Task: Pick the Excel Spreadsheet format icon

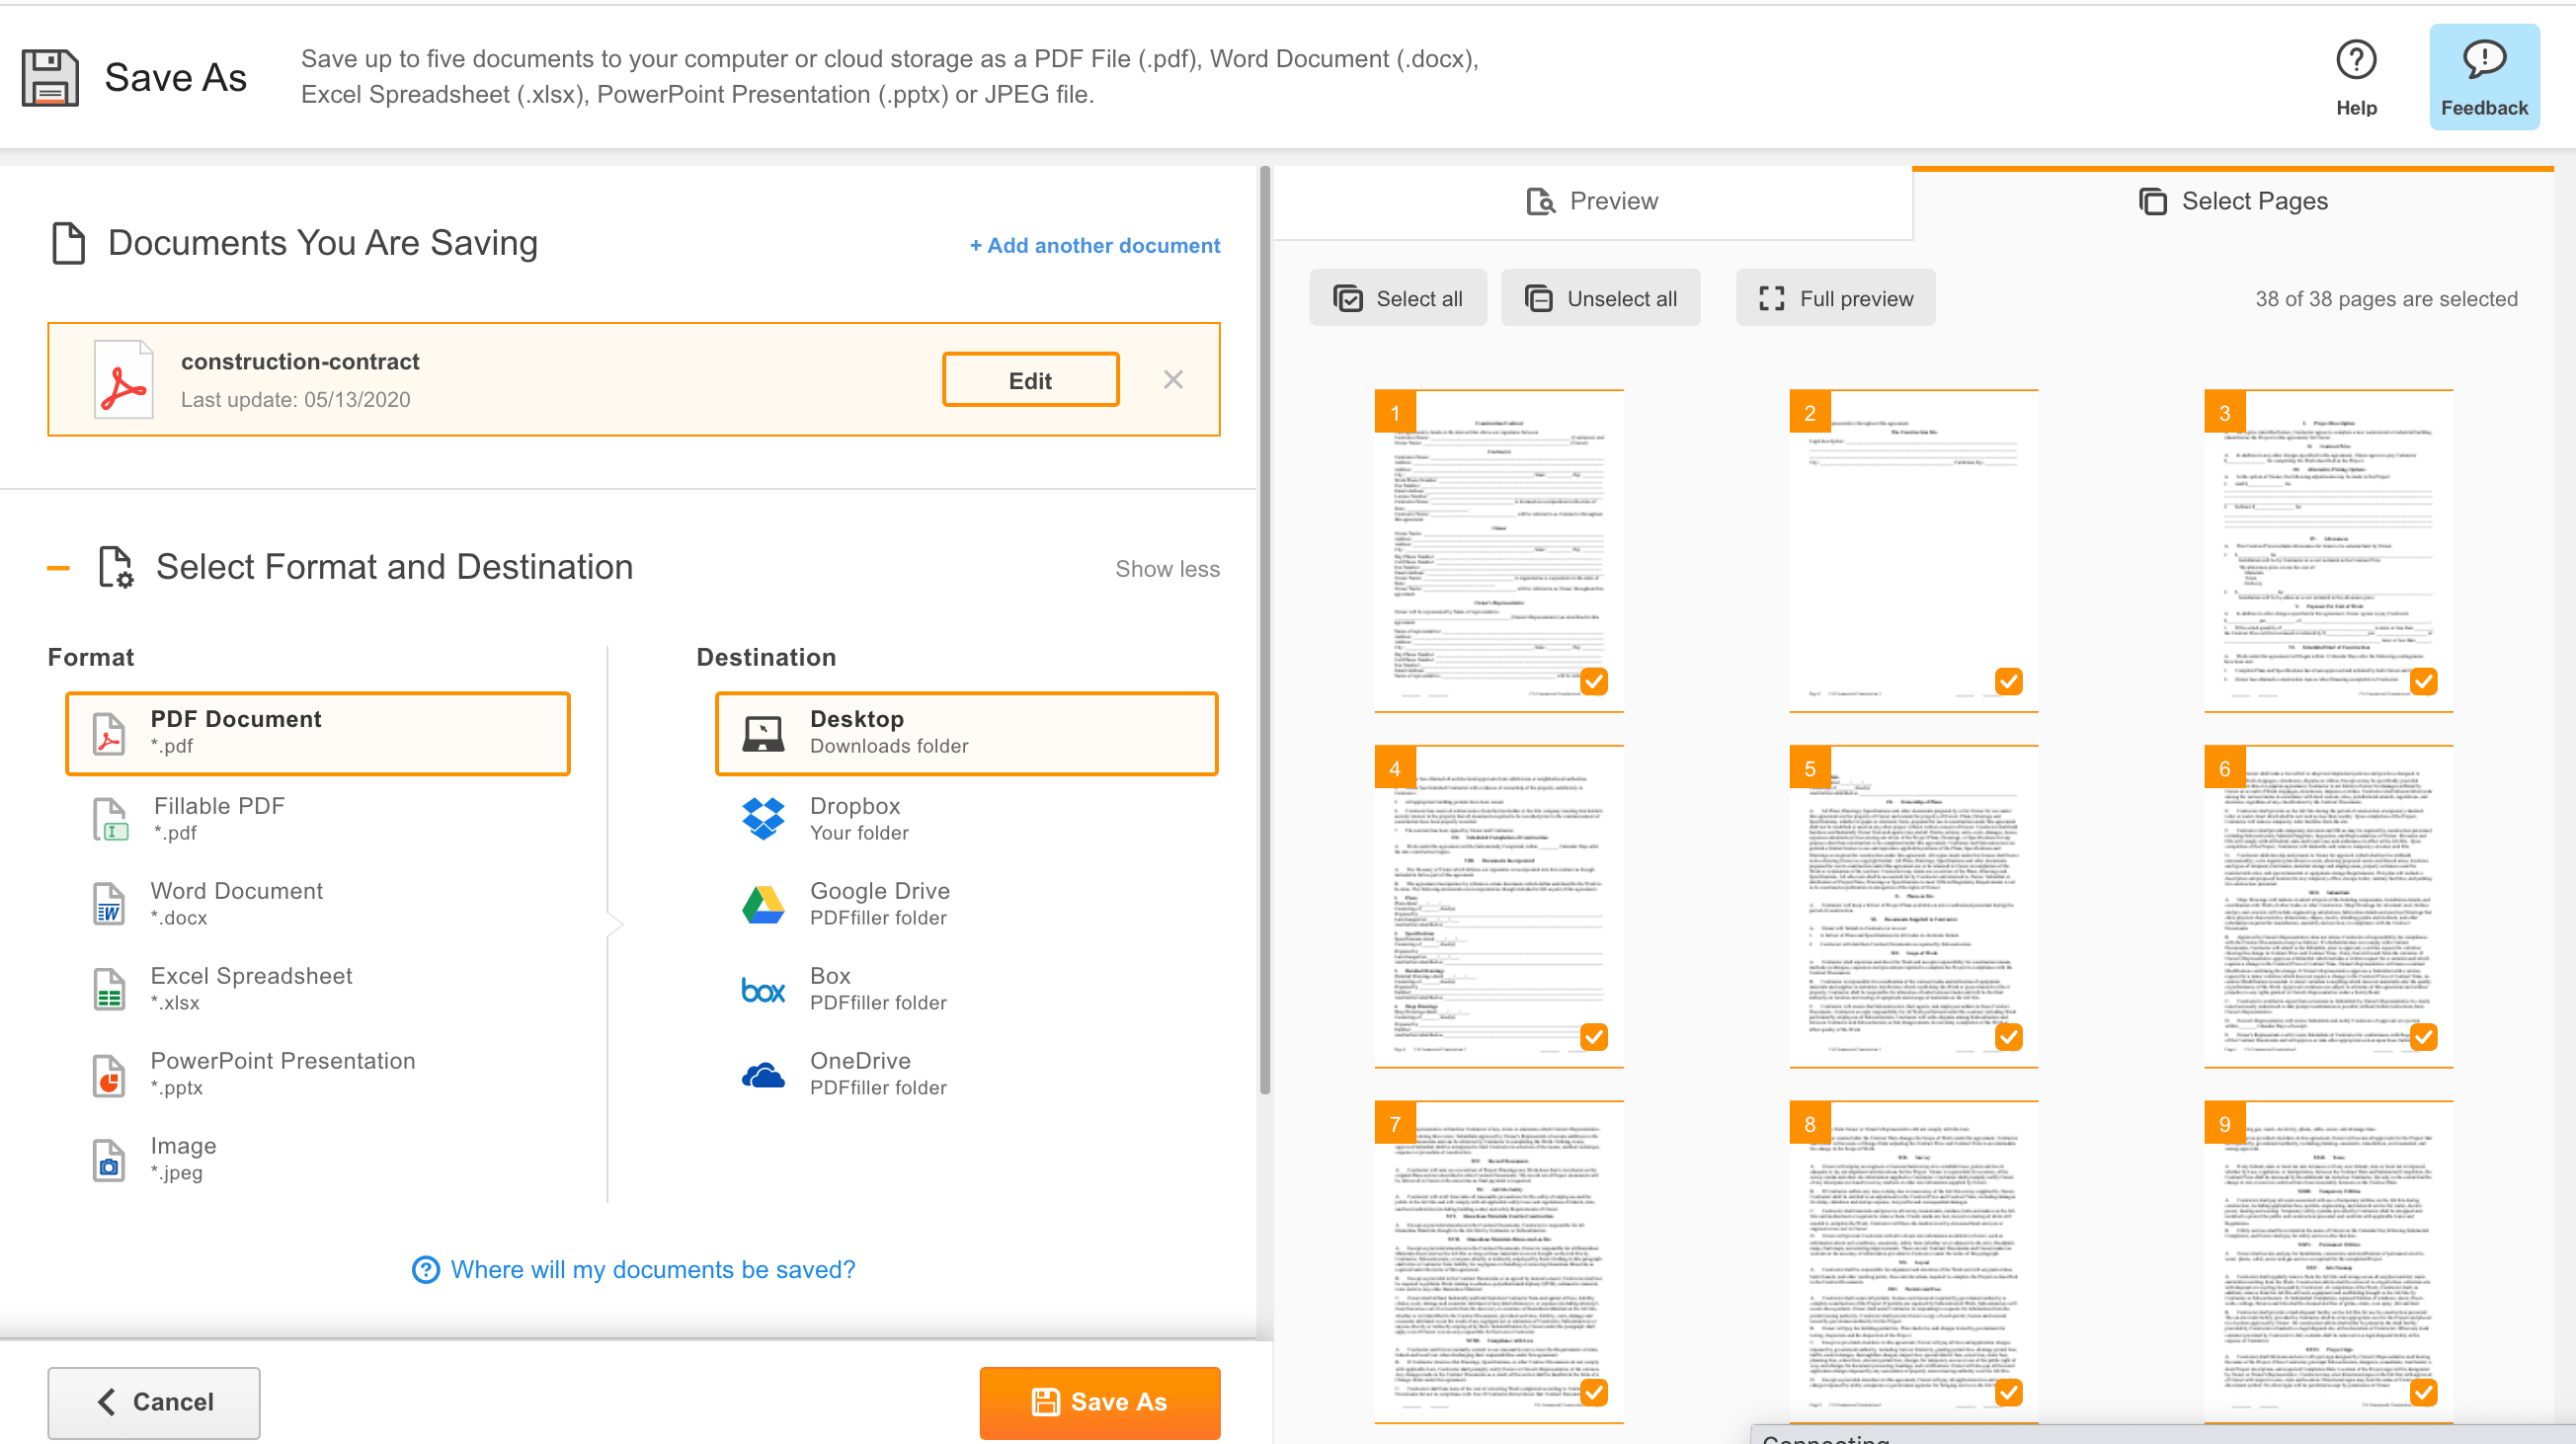Action: (109, 989)
